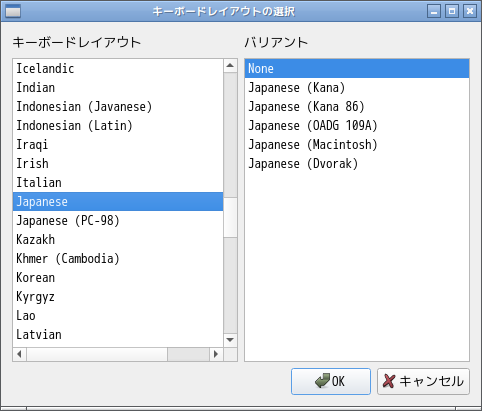Click the vertical scrollbar thumb in layout list

(230, 218)
